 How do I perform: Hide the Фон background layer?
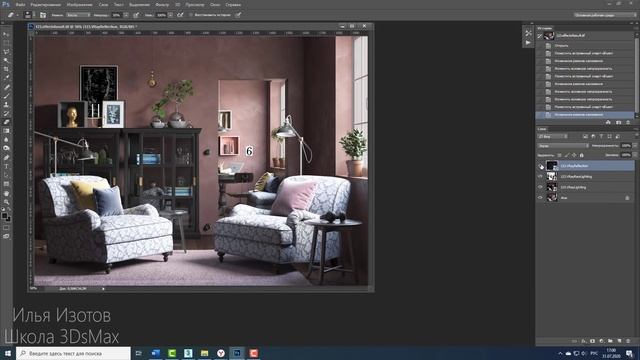point(541,198)
